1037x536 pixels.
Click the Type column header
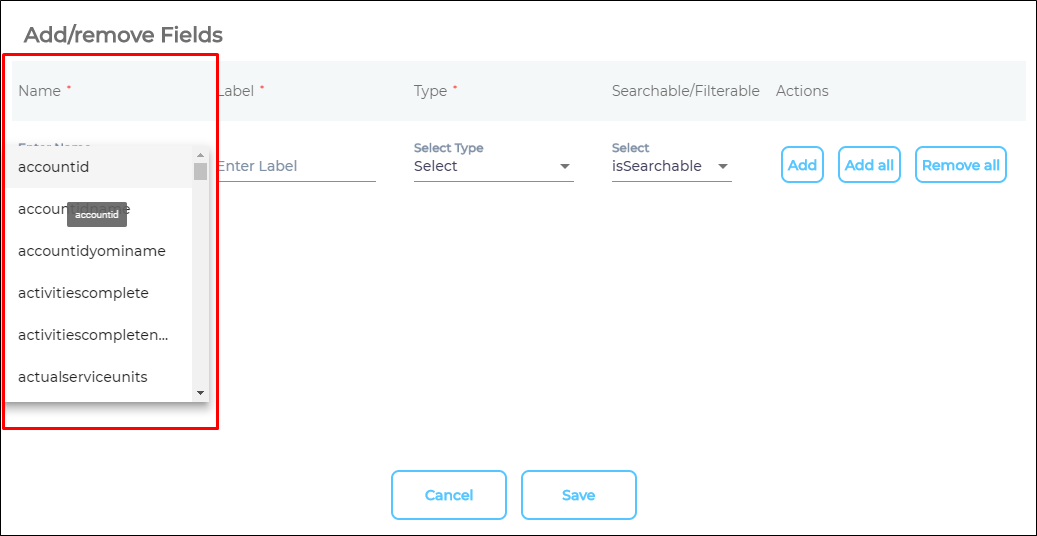(x=430, y=91)
